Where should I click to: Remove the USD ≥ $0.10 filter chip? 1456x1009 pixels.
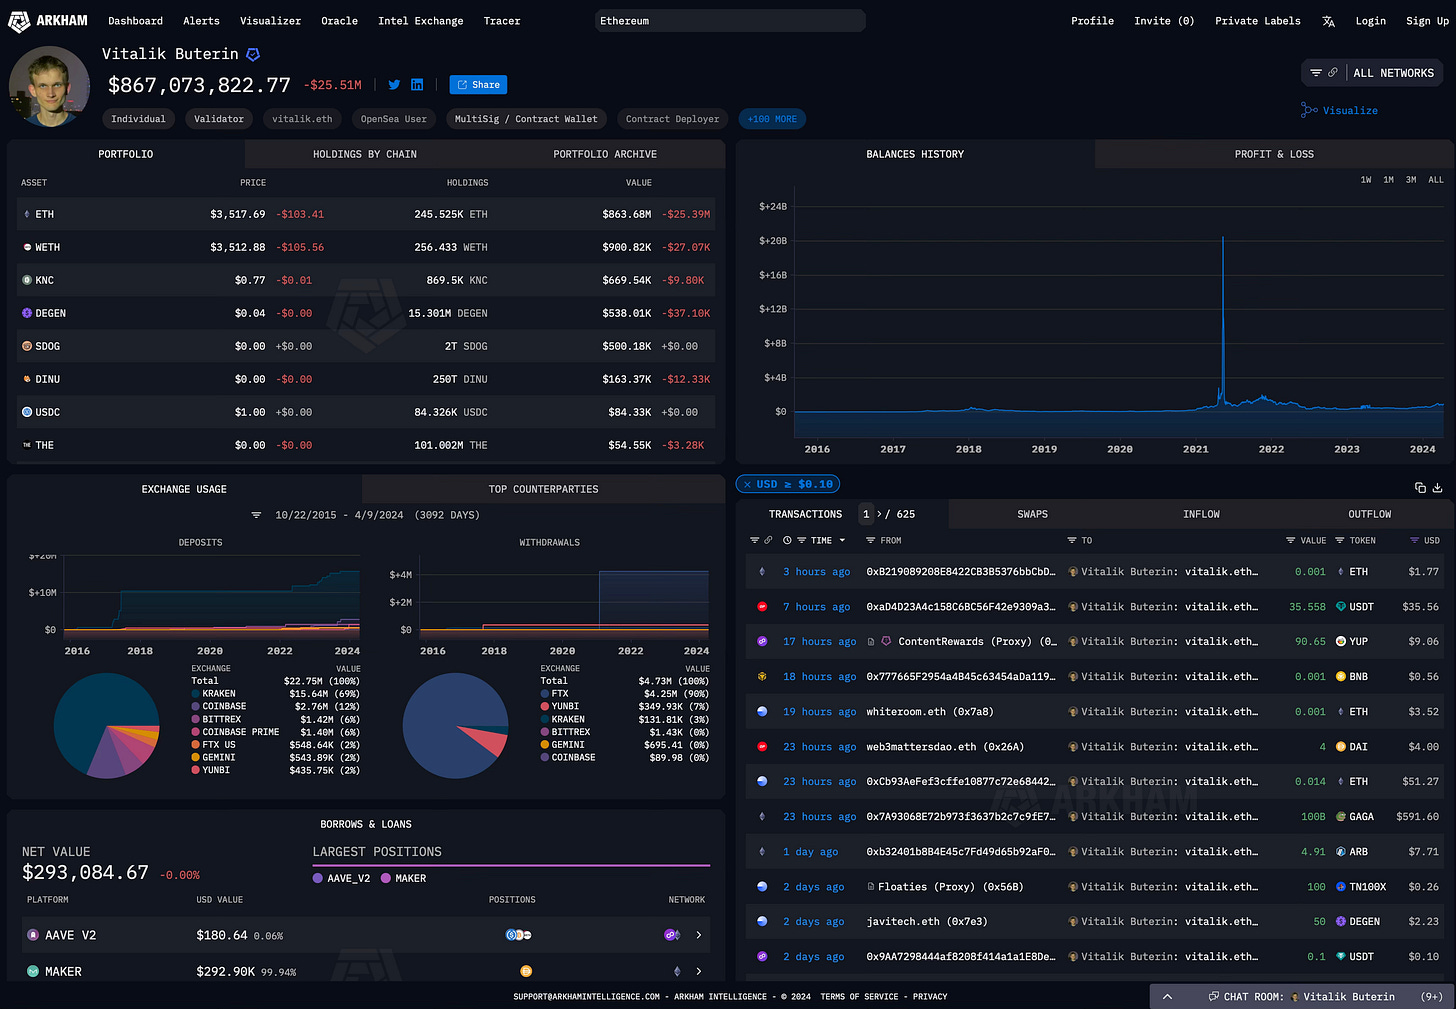[747, 484]
